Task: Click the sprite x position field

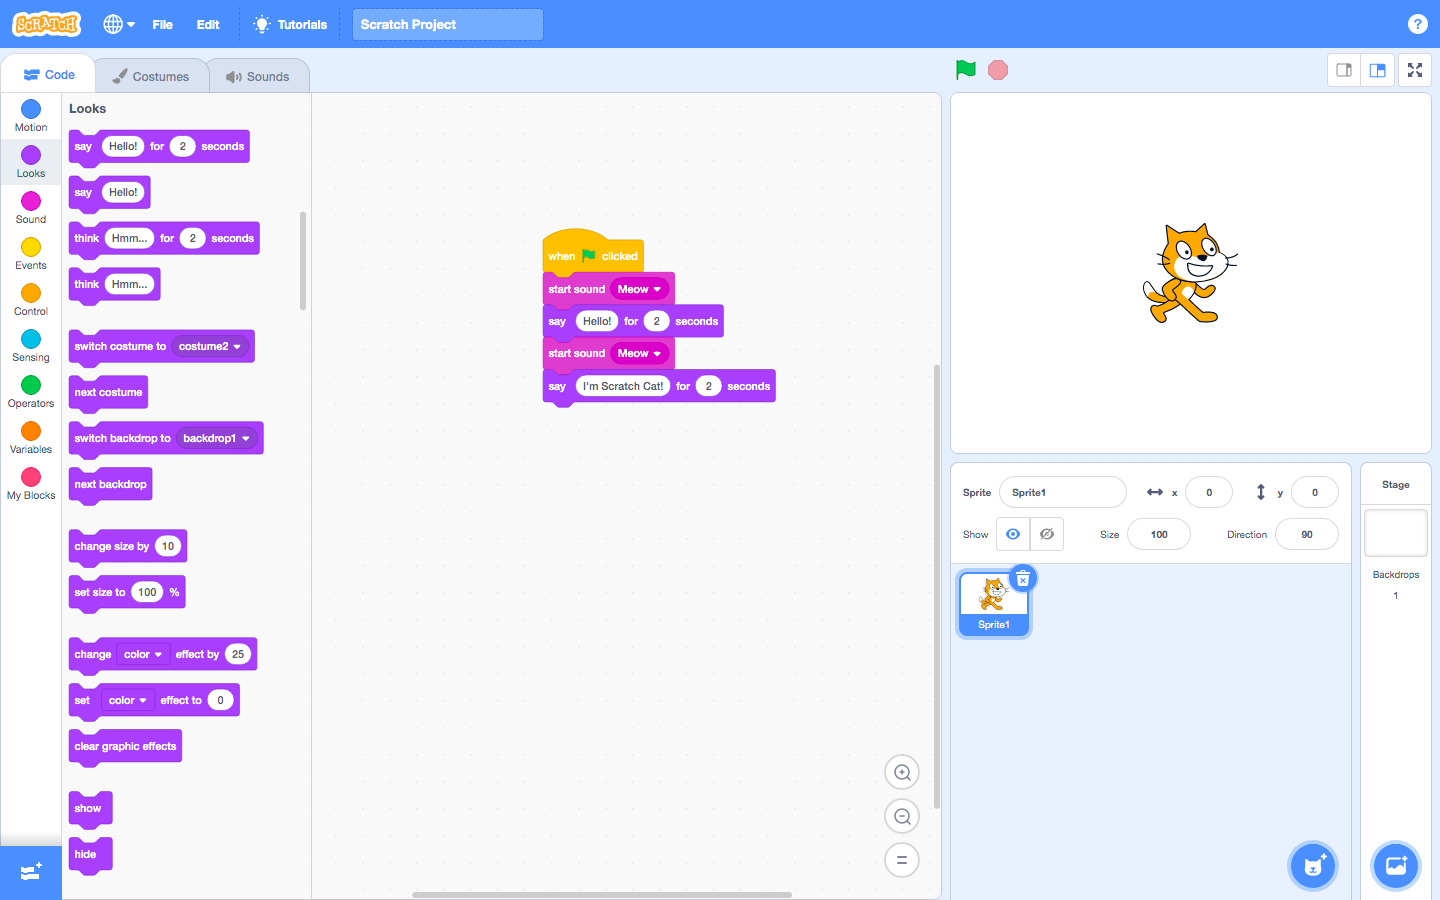Action: point(1208,492)
